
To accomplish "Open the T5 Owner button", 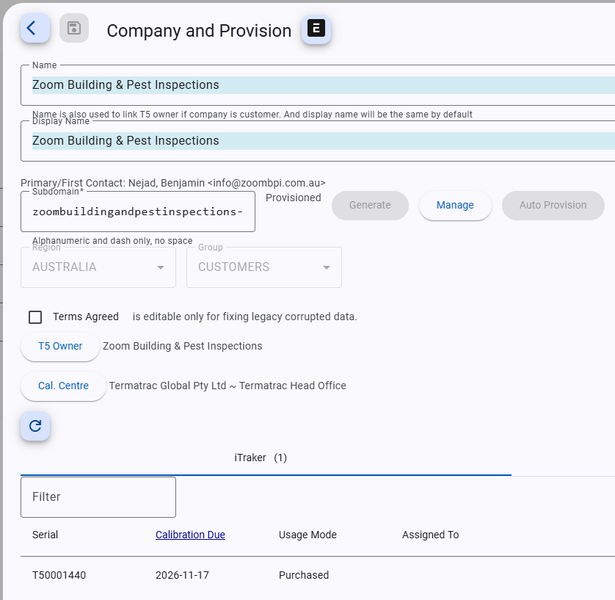I will pyautogui.click(x=60, y=346).
